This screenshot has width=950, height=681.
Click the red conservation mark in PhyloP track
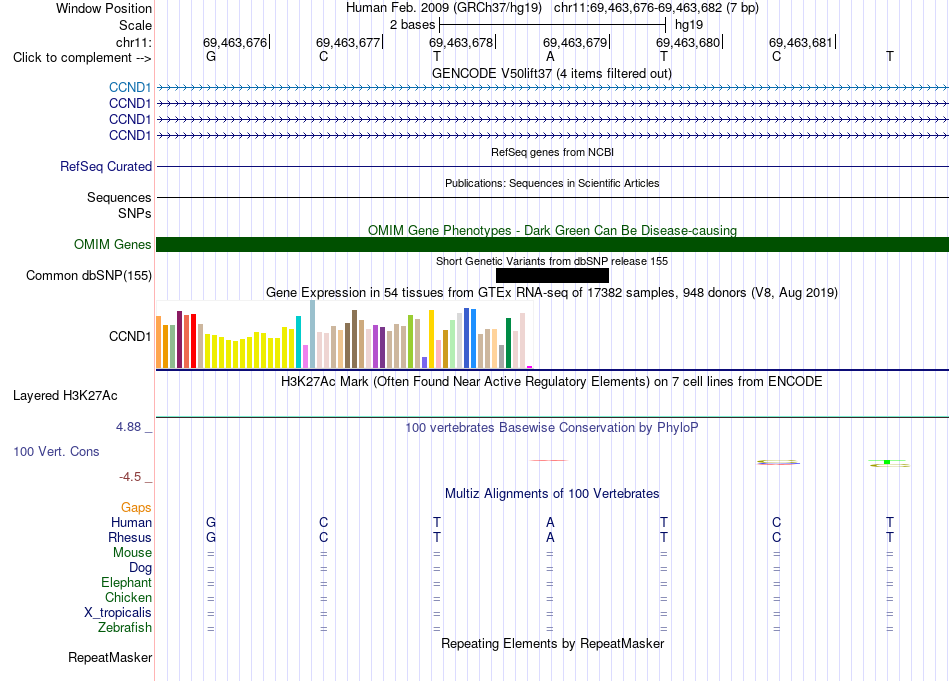[549, 460]
